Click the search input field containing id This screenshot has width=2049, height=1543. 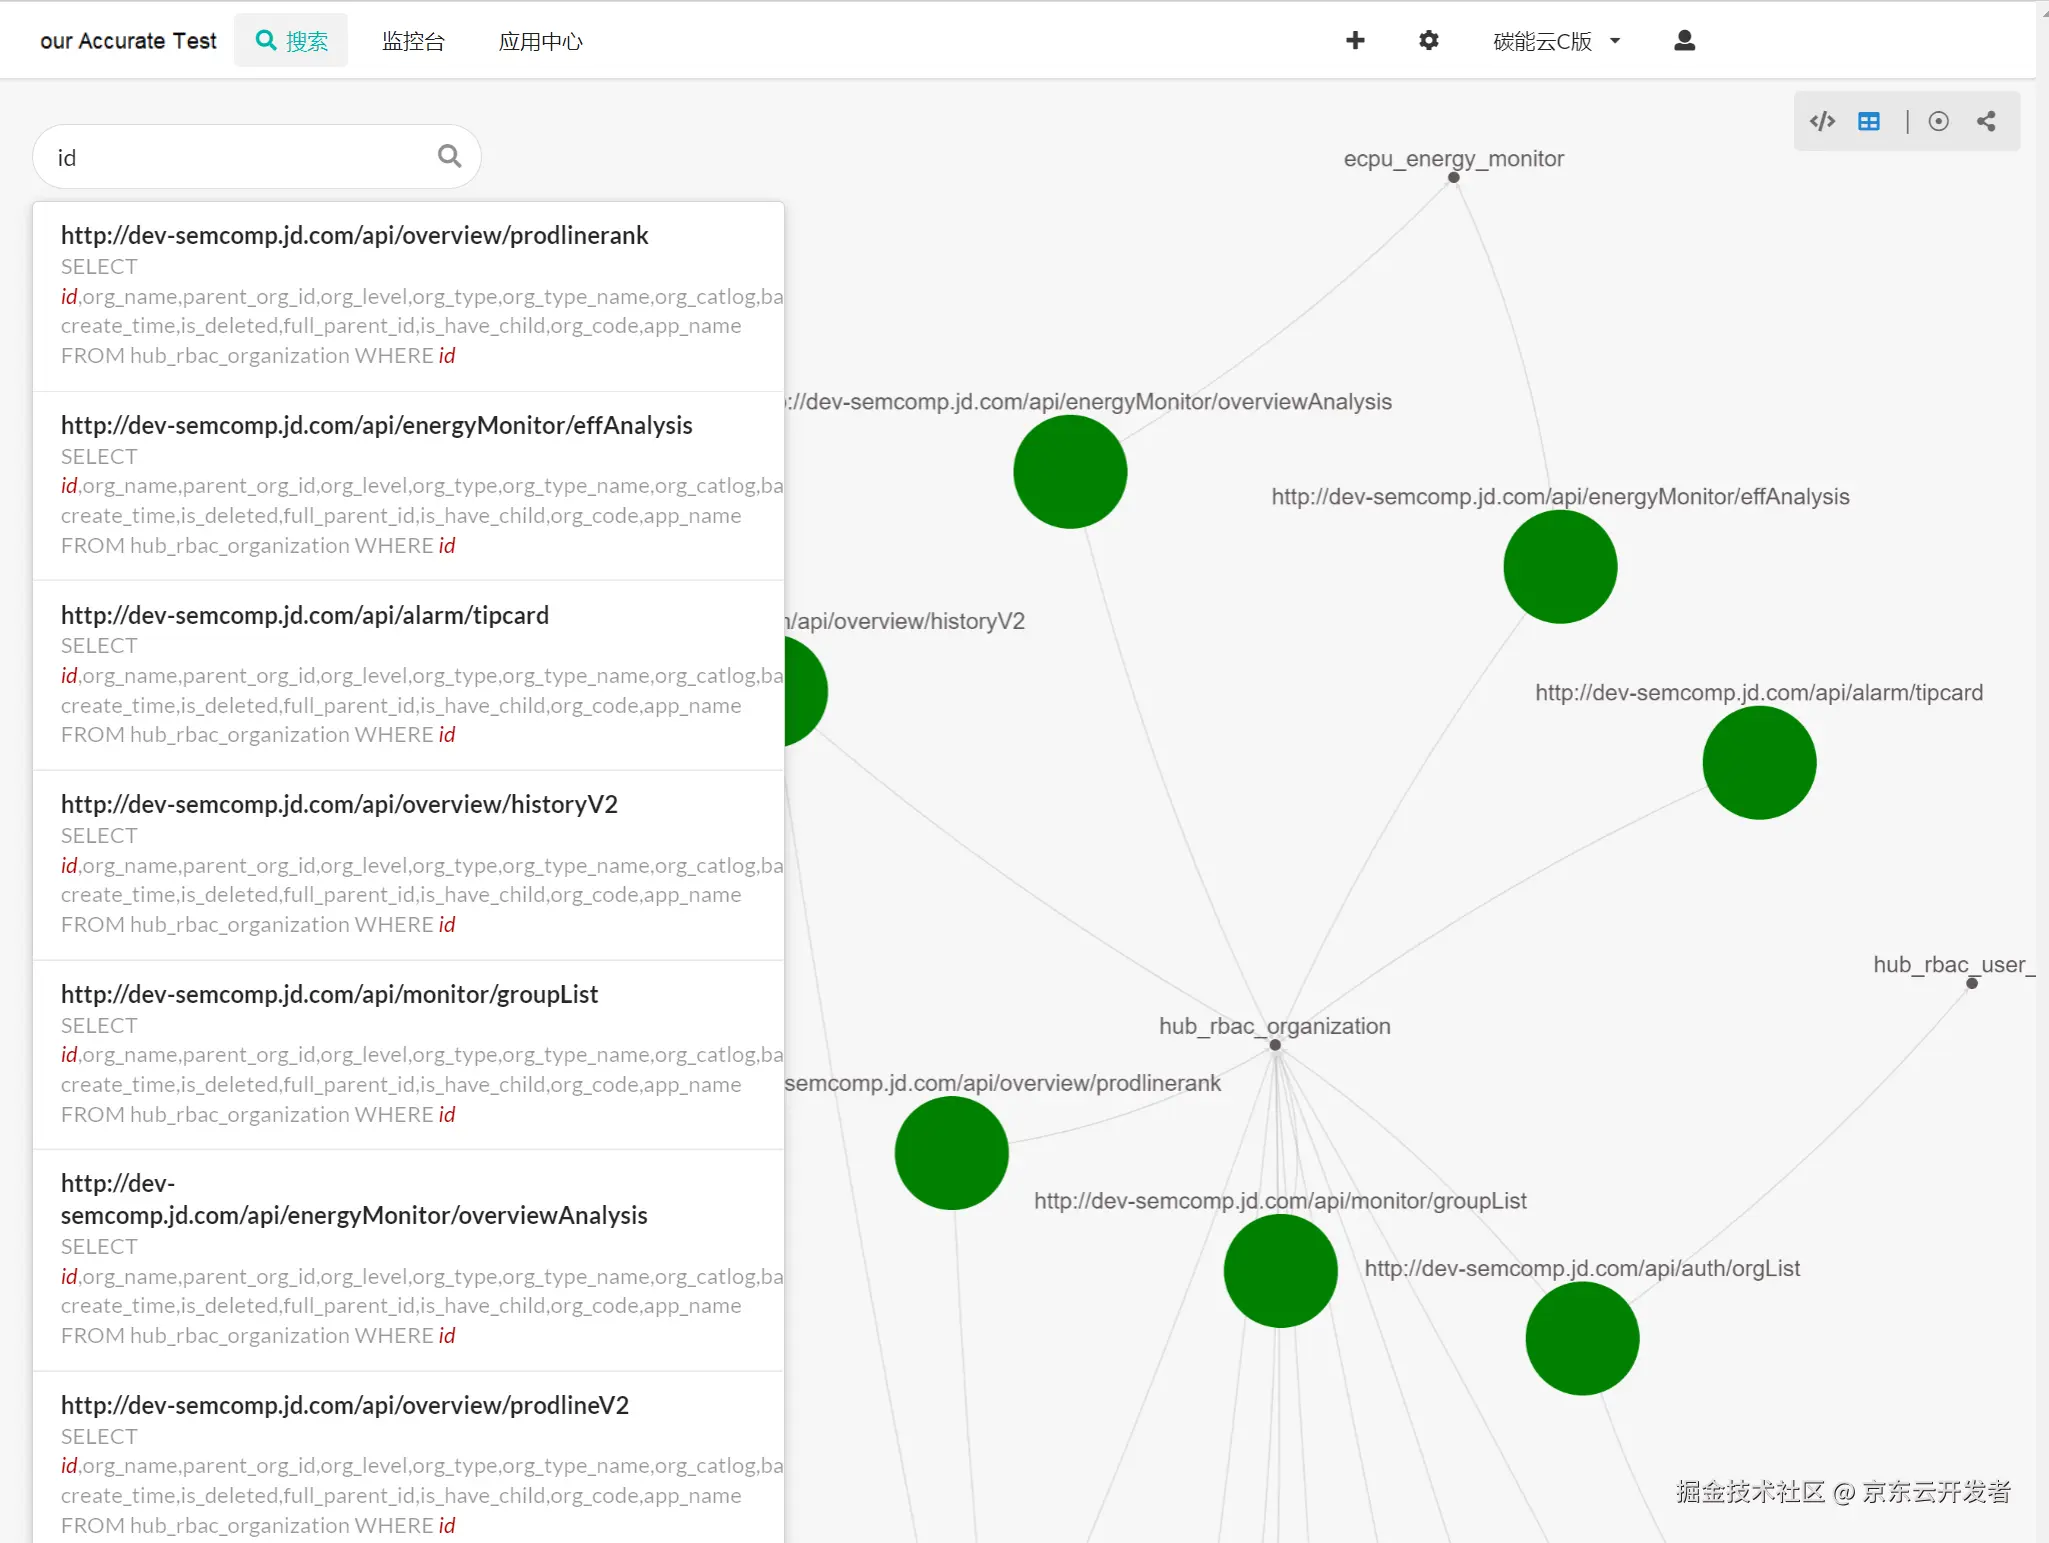tap(240, 157)
